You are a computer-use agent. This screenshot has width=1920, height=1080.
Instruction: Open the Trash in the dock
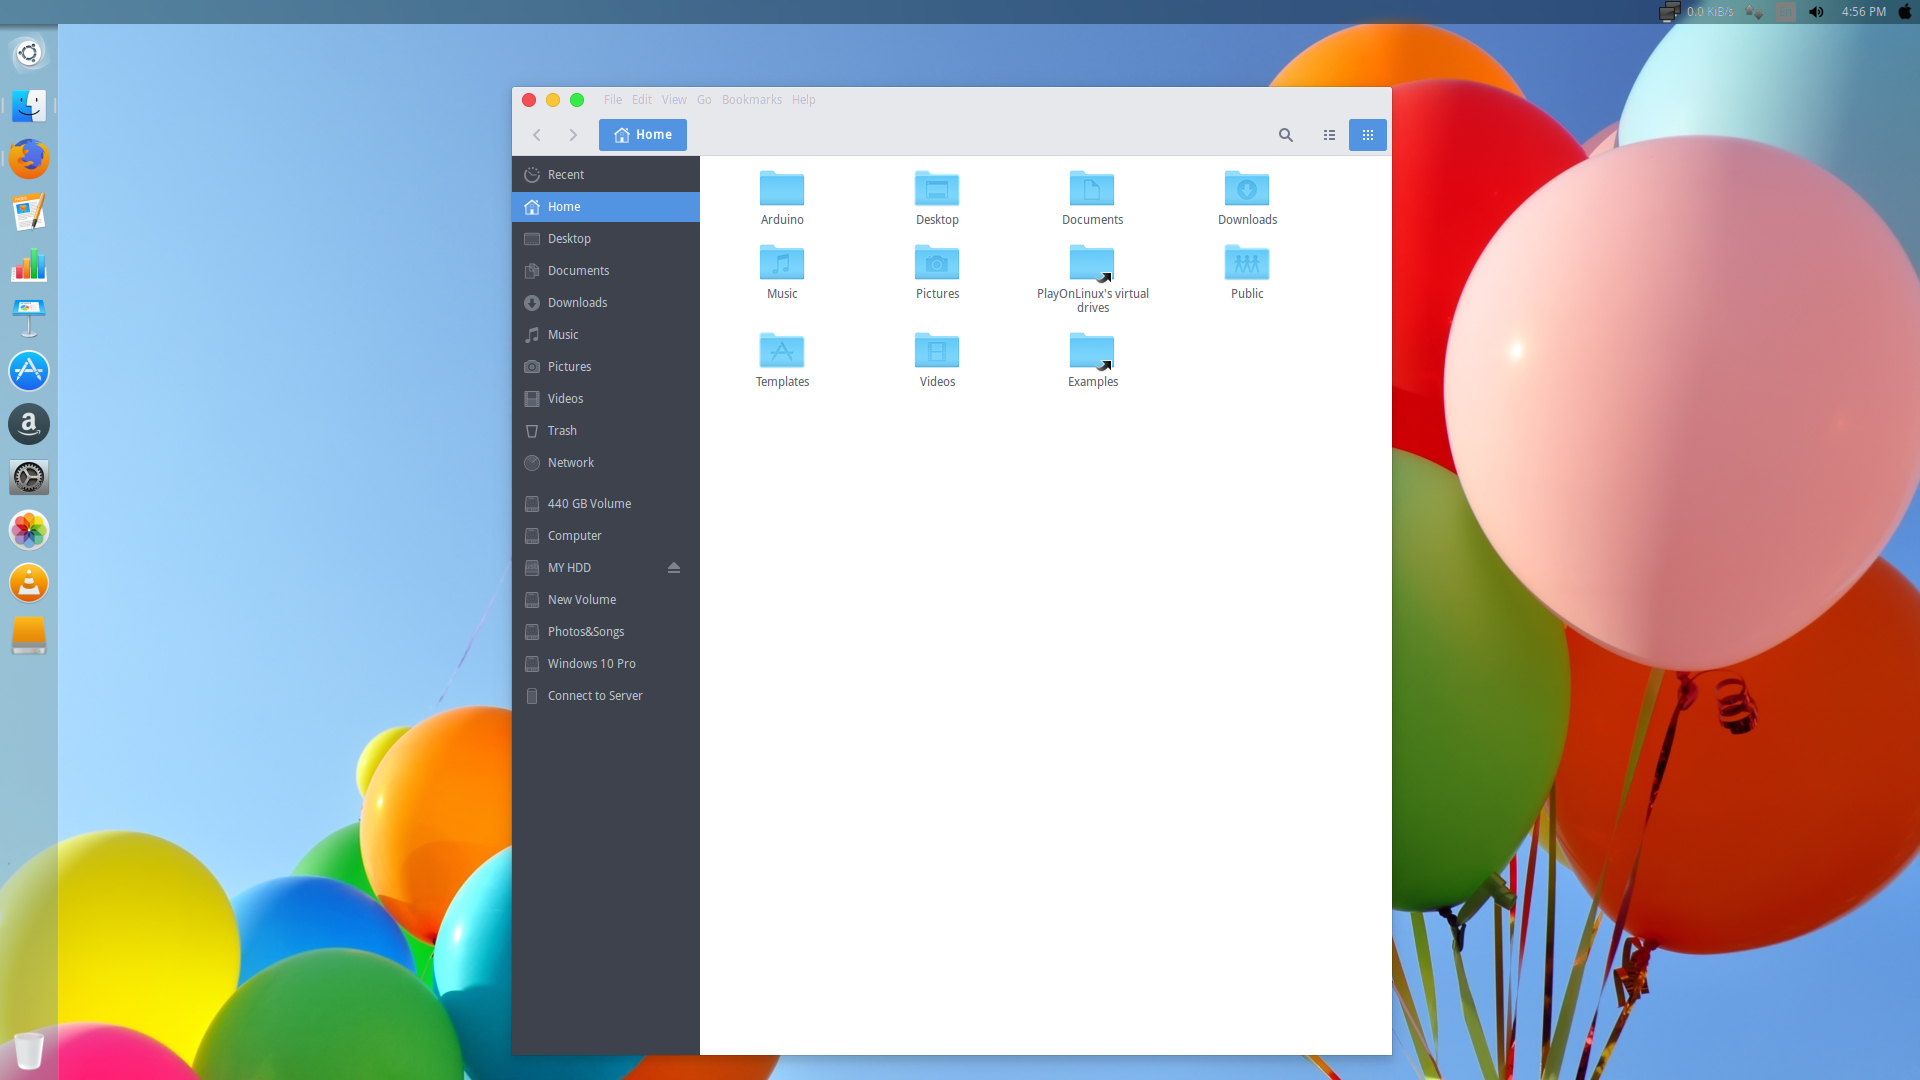click(29, 1050)
